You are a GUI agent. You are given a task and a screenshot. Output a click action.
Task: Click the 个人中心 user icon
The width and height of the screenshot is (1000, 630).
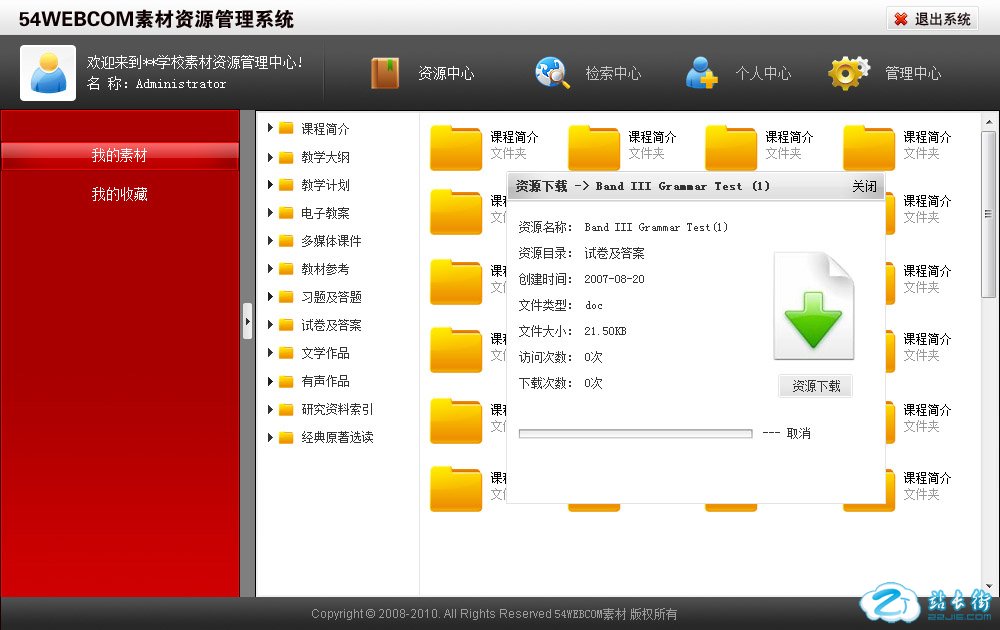click(x=701, y=73)
